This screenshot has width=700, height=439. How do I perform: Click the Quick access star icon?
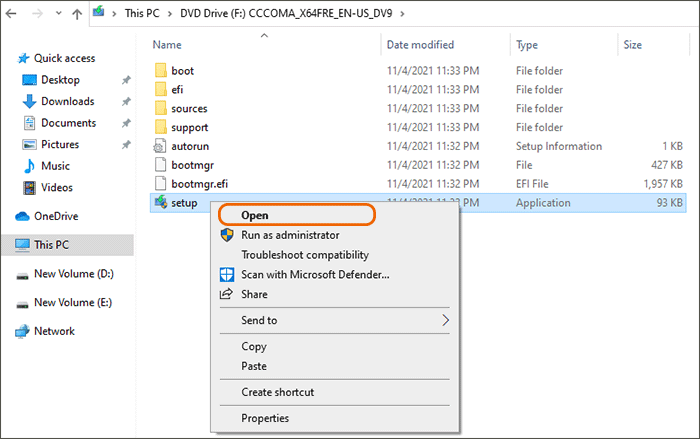tap(22, 58)
